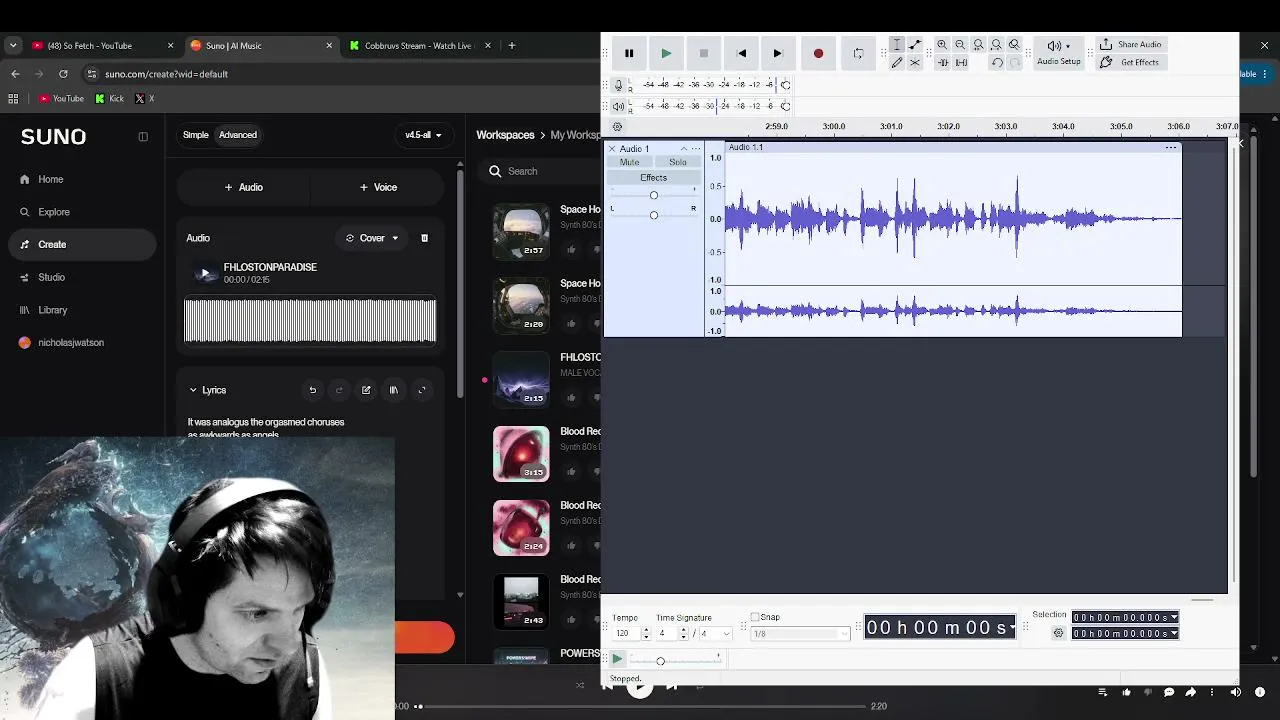Adjust the Audio 1 gain slider

point(654,195)
